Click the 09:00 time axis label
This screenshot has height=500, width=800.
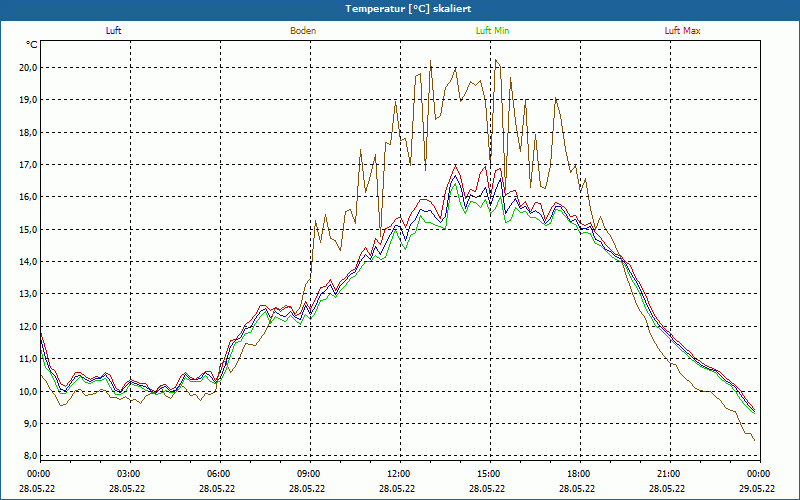[307, 474]
